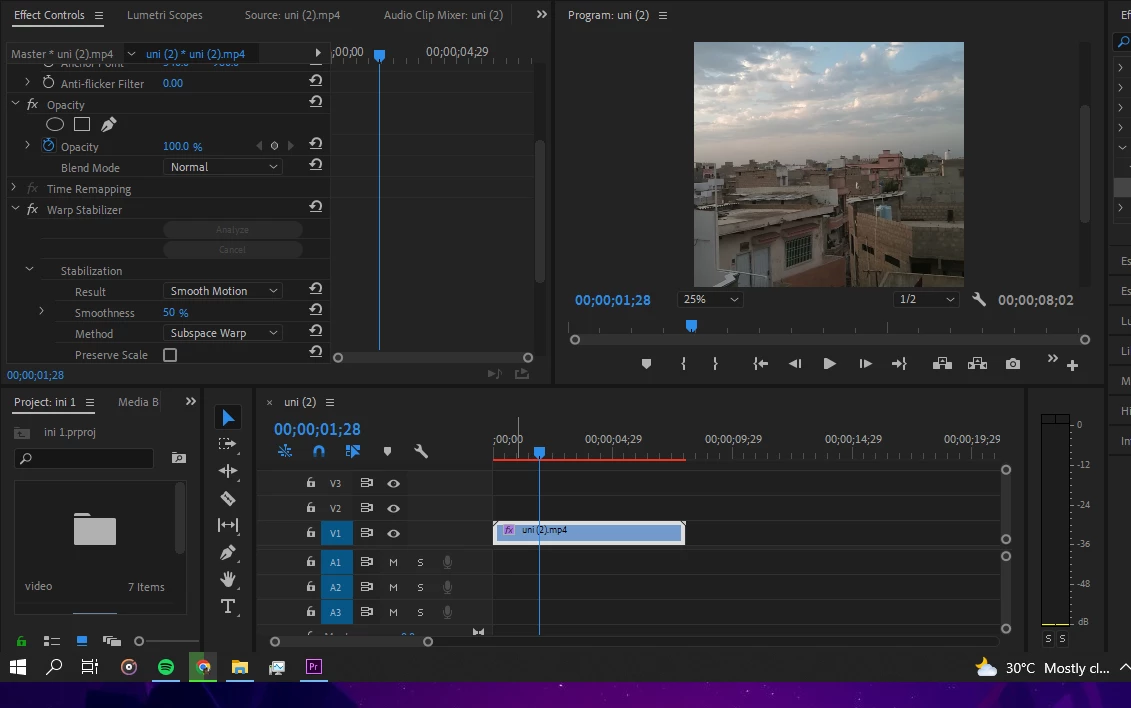Open File Explorer from the taskbar

(239, 667)
